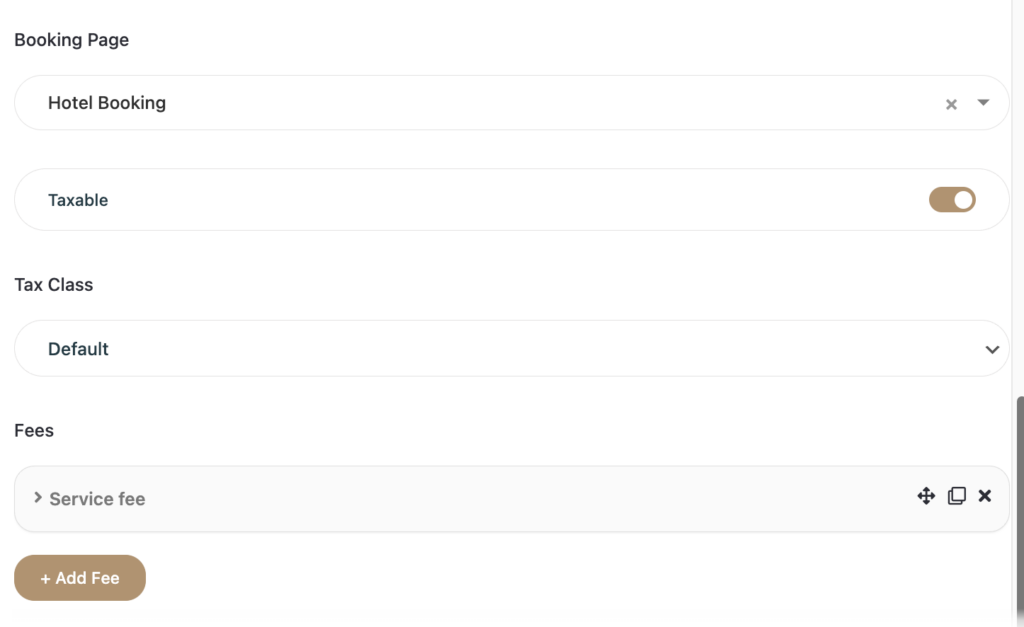Click the scrollbar track above the thumb
This screenshot has width=1024, height=627.
1019,200
